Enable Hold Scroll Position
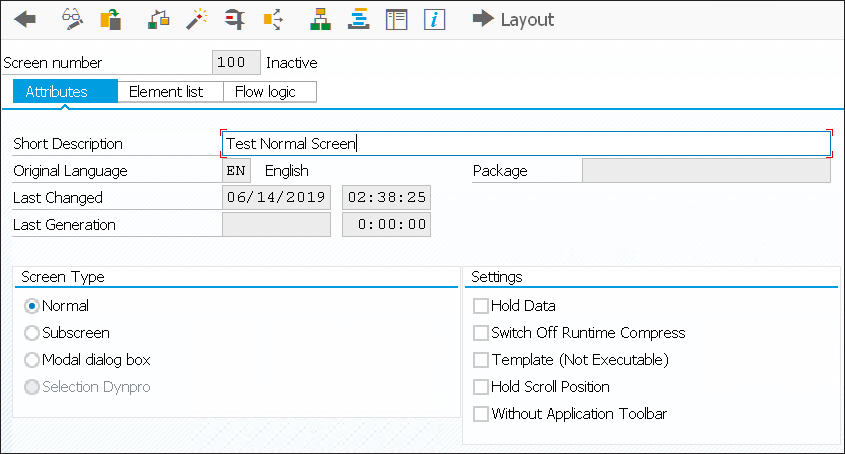The height and width of the screenshot is (454, 845). coord(481,387)
